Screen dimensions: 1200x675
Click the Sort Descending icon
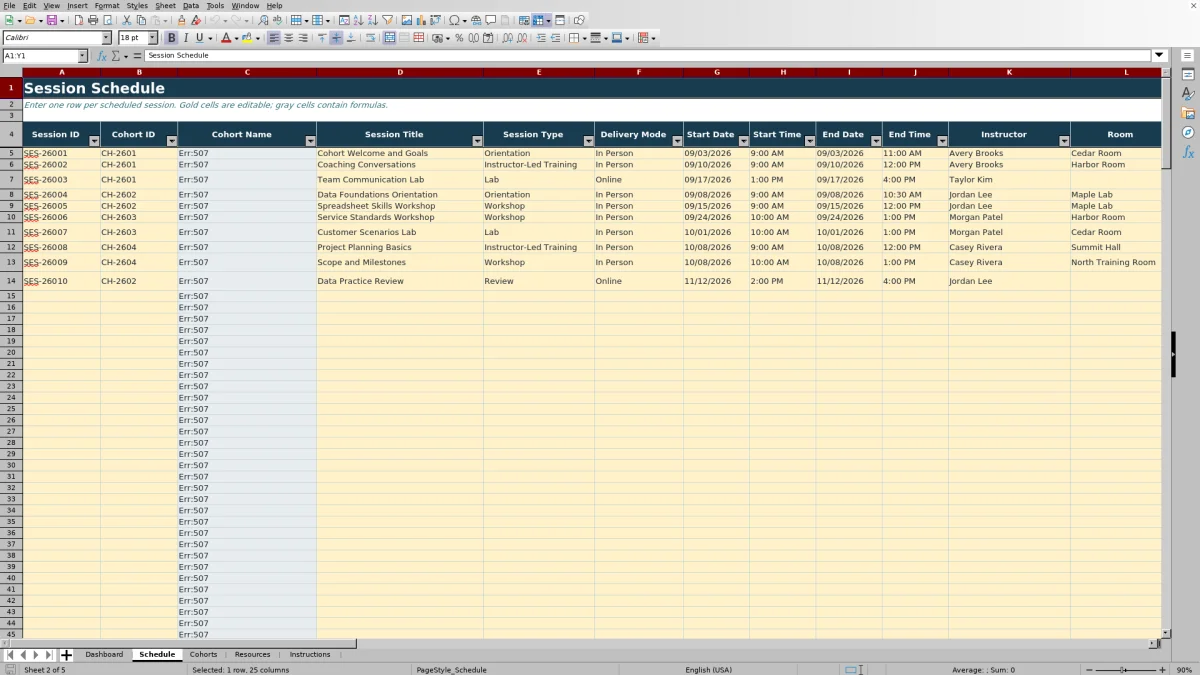372,20
